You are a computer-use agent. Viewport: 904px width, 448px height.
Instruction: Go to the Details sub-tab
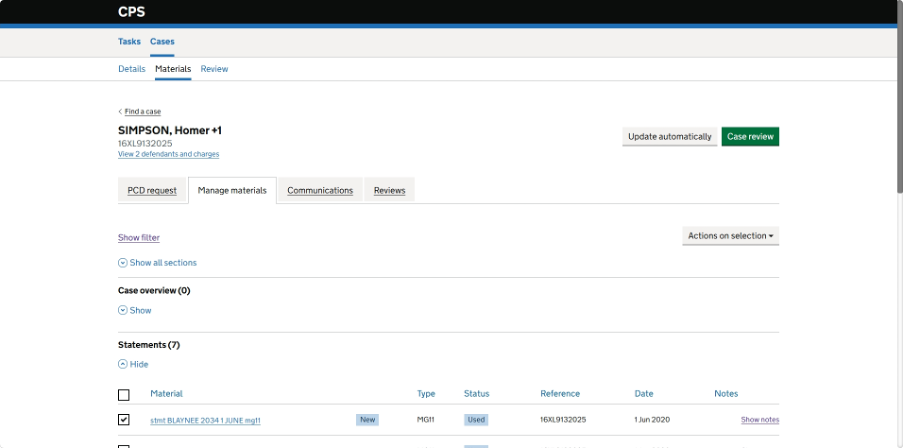pyautogui.click(x=131, y=69)
